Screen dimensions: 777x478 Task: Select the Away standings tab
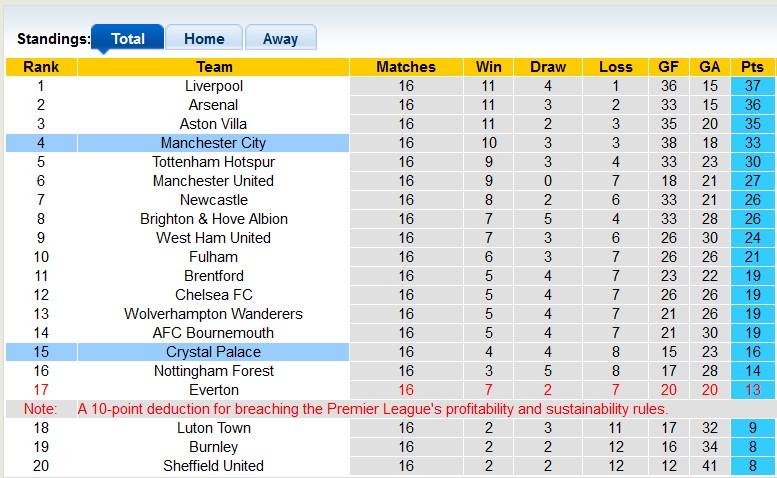[280, 39]
